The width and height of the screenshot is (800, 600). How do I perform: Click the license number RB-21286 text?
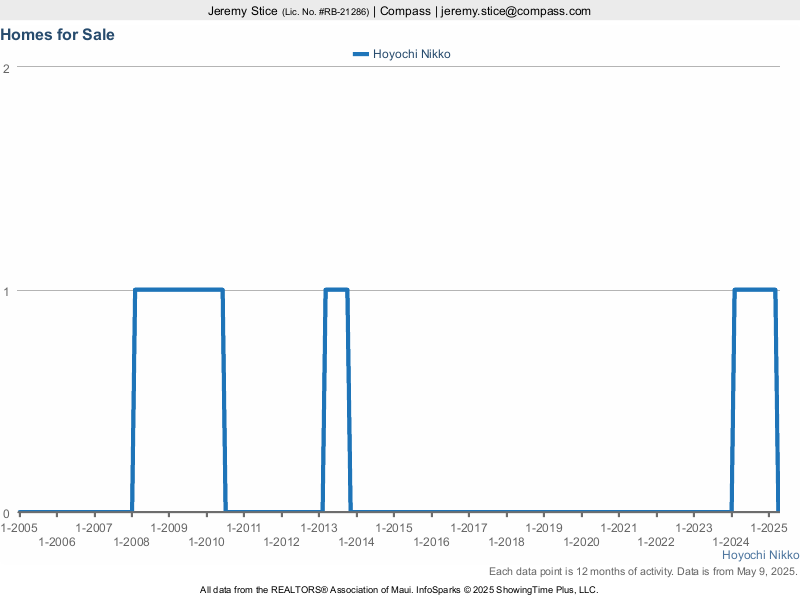coord(326,12)
